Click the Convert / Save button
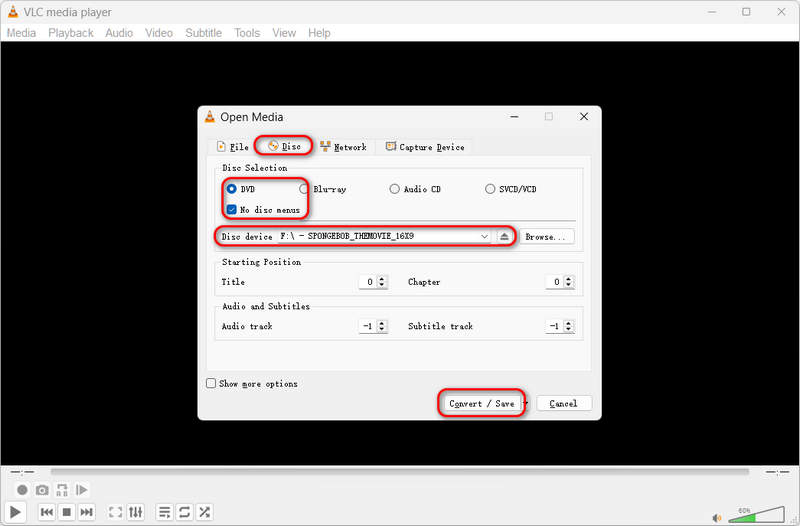Image resolution: width=800 pixels, height=526 pixels. [x=482, y=403]
